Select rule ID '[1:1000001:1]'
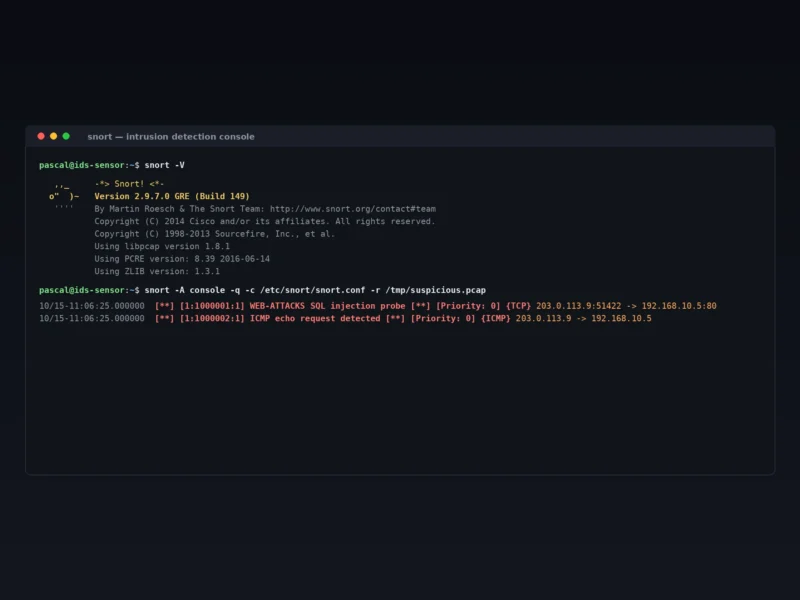The width and height of the screenshot is (800, 600). (x=212, y=306)
